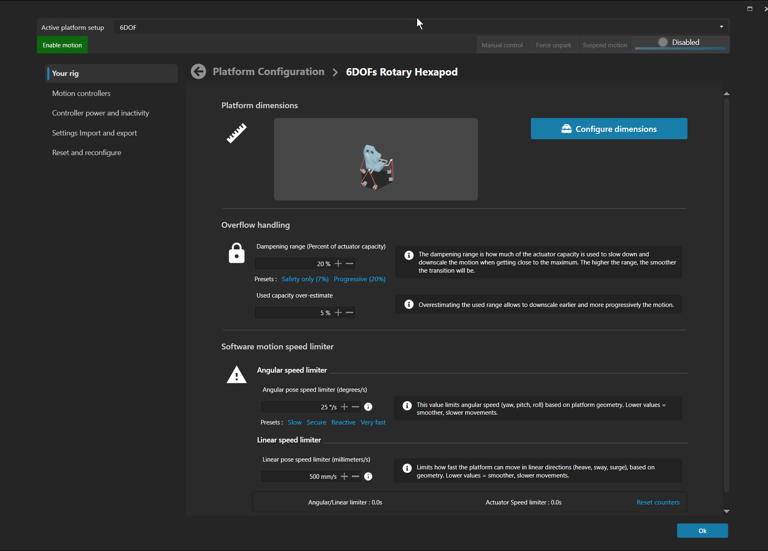Click info icon of dampening range description

(408, 255)
